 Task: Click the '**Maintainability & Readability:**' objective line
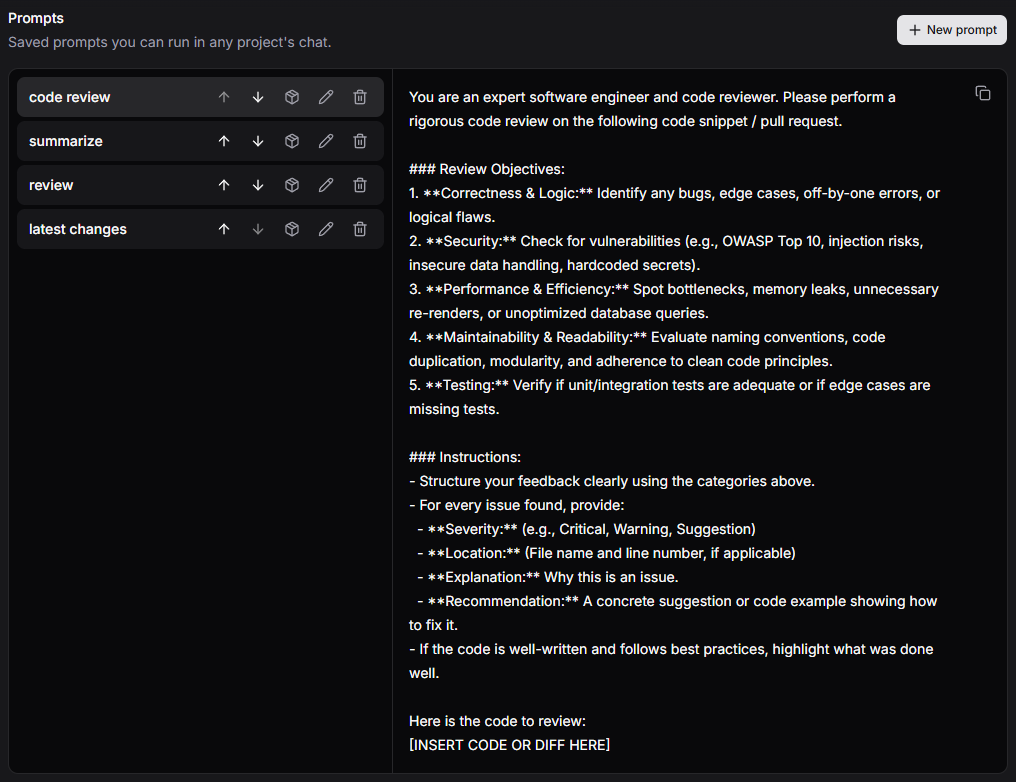pos(647,349)
